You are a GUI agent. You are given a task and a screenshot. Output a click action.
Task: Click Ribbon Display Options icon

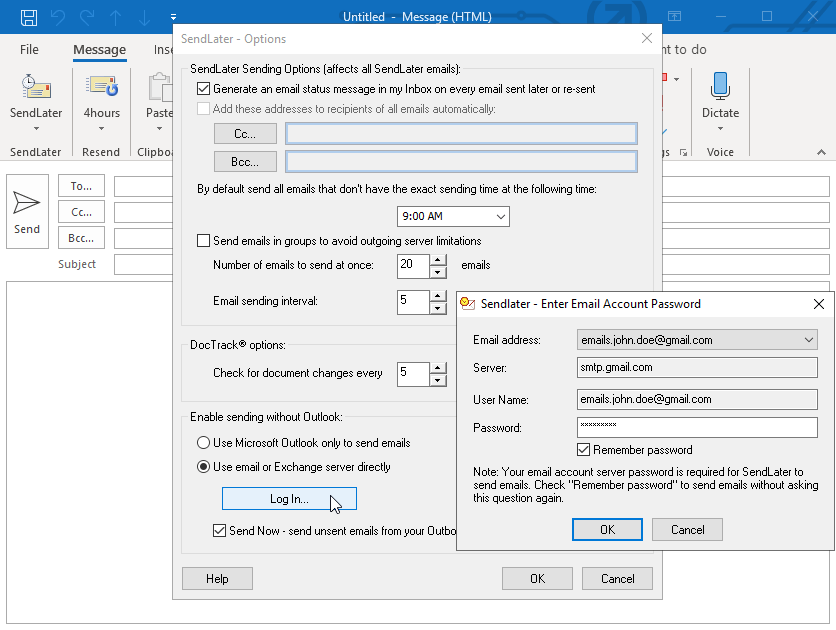point(674,16)
